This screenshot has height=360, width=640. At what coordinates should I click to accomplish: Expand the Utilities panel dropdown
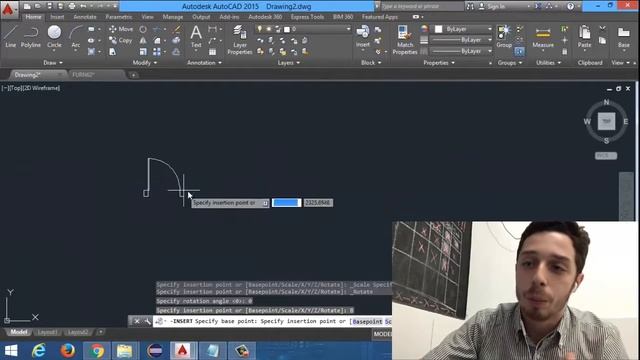click(x=548, y=63)
